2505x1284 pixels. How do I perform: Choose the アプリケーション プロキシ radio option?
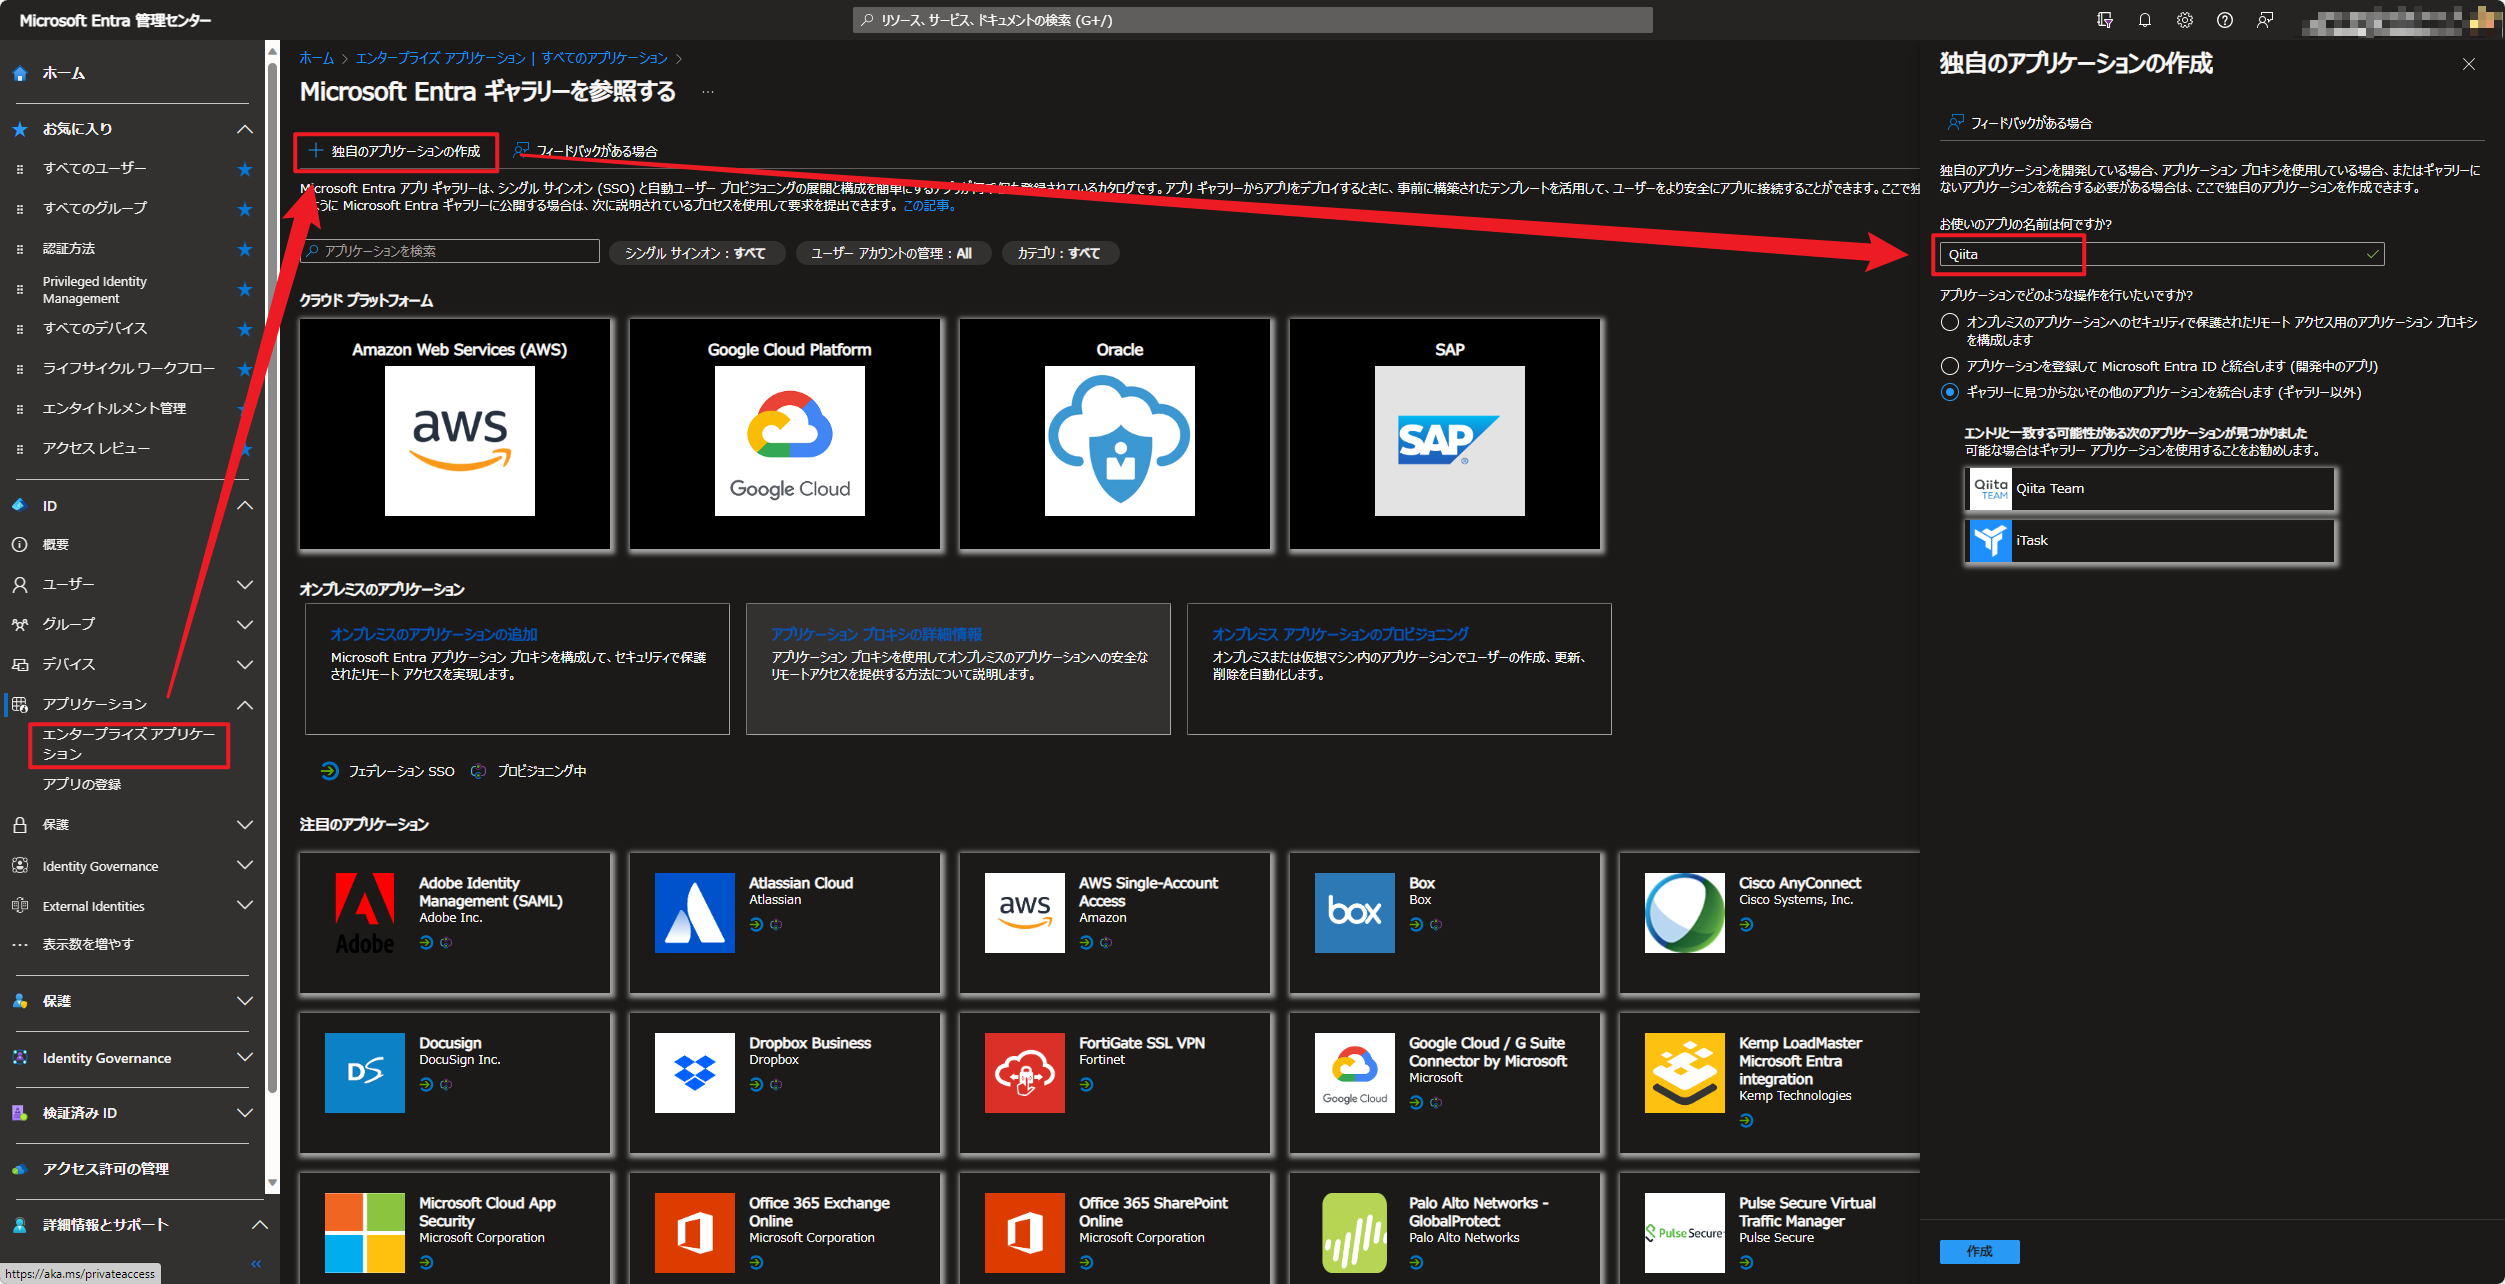pyautogui.click(x=1949, y=322)
